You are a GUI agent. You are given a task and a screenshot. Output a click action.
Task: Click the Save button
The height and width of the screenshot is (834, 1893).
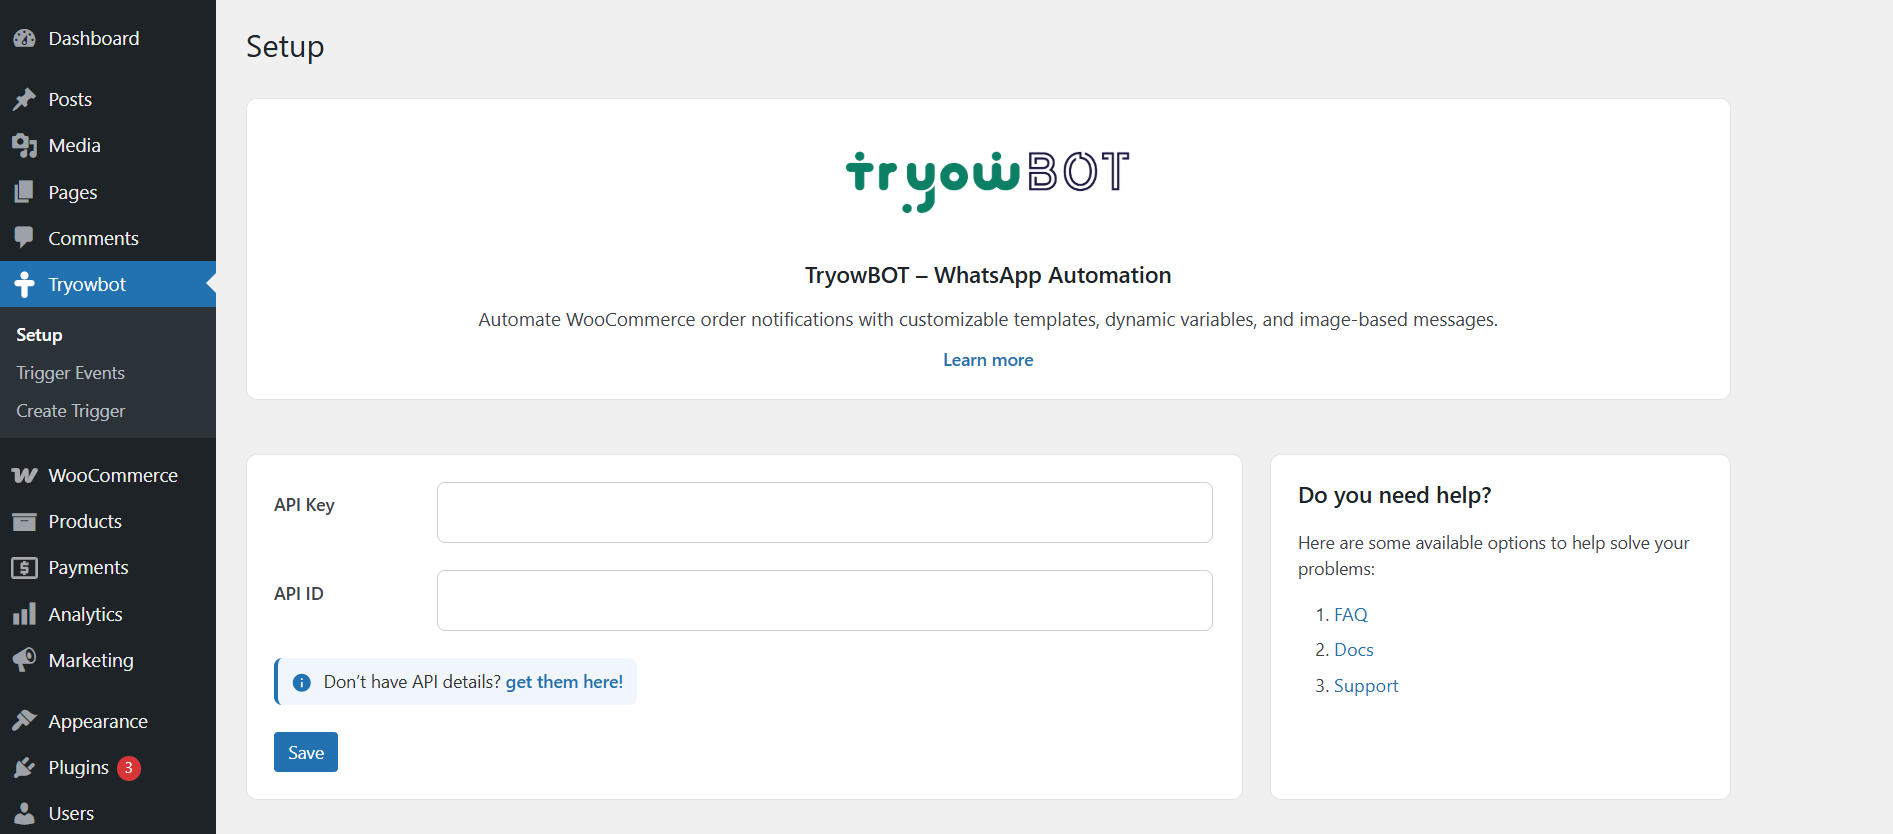[306, 752]
